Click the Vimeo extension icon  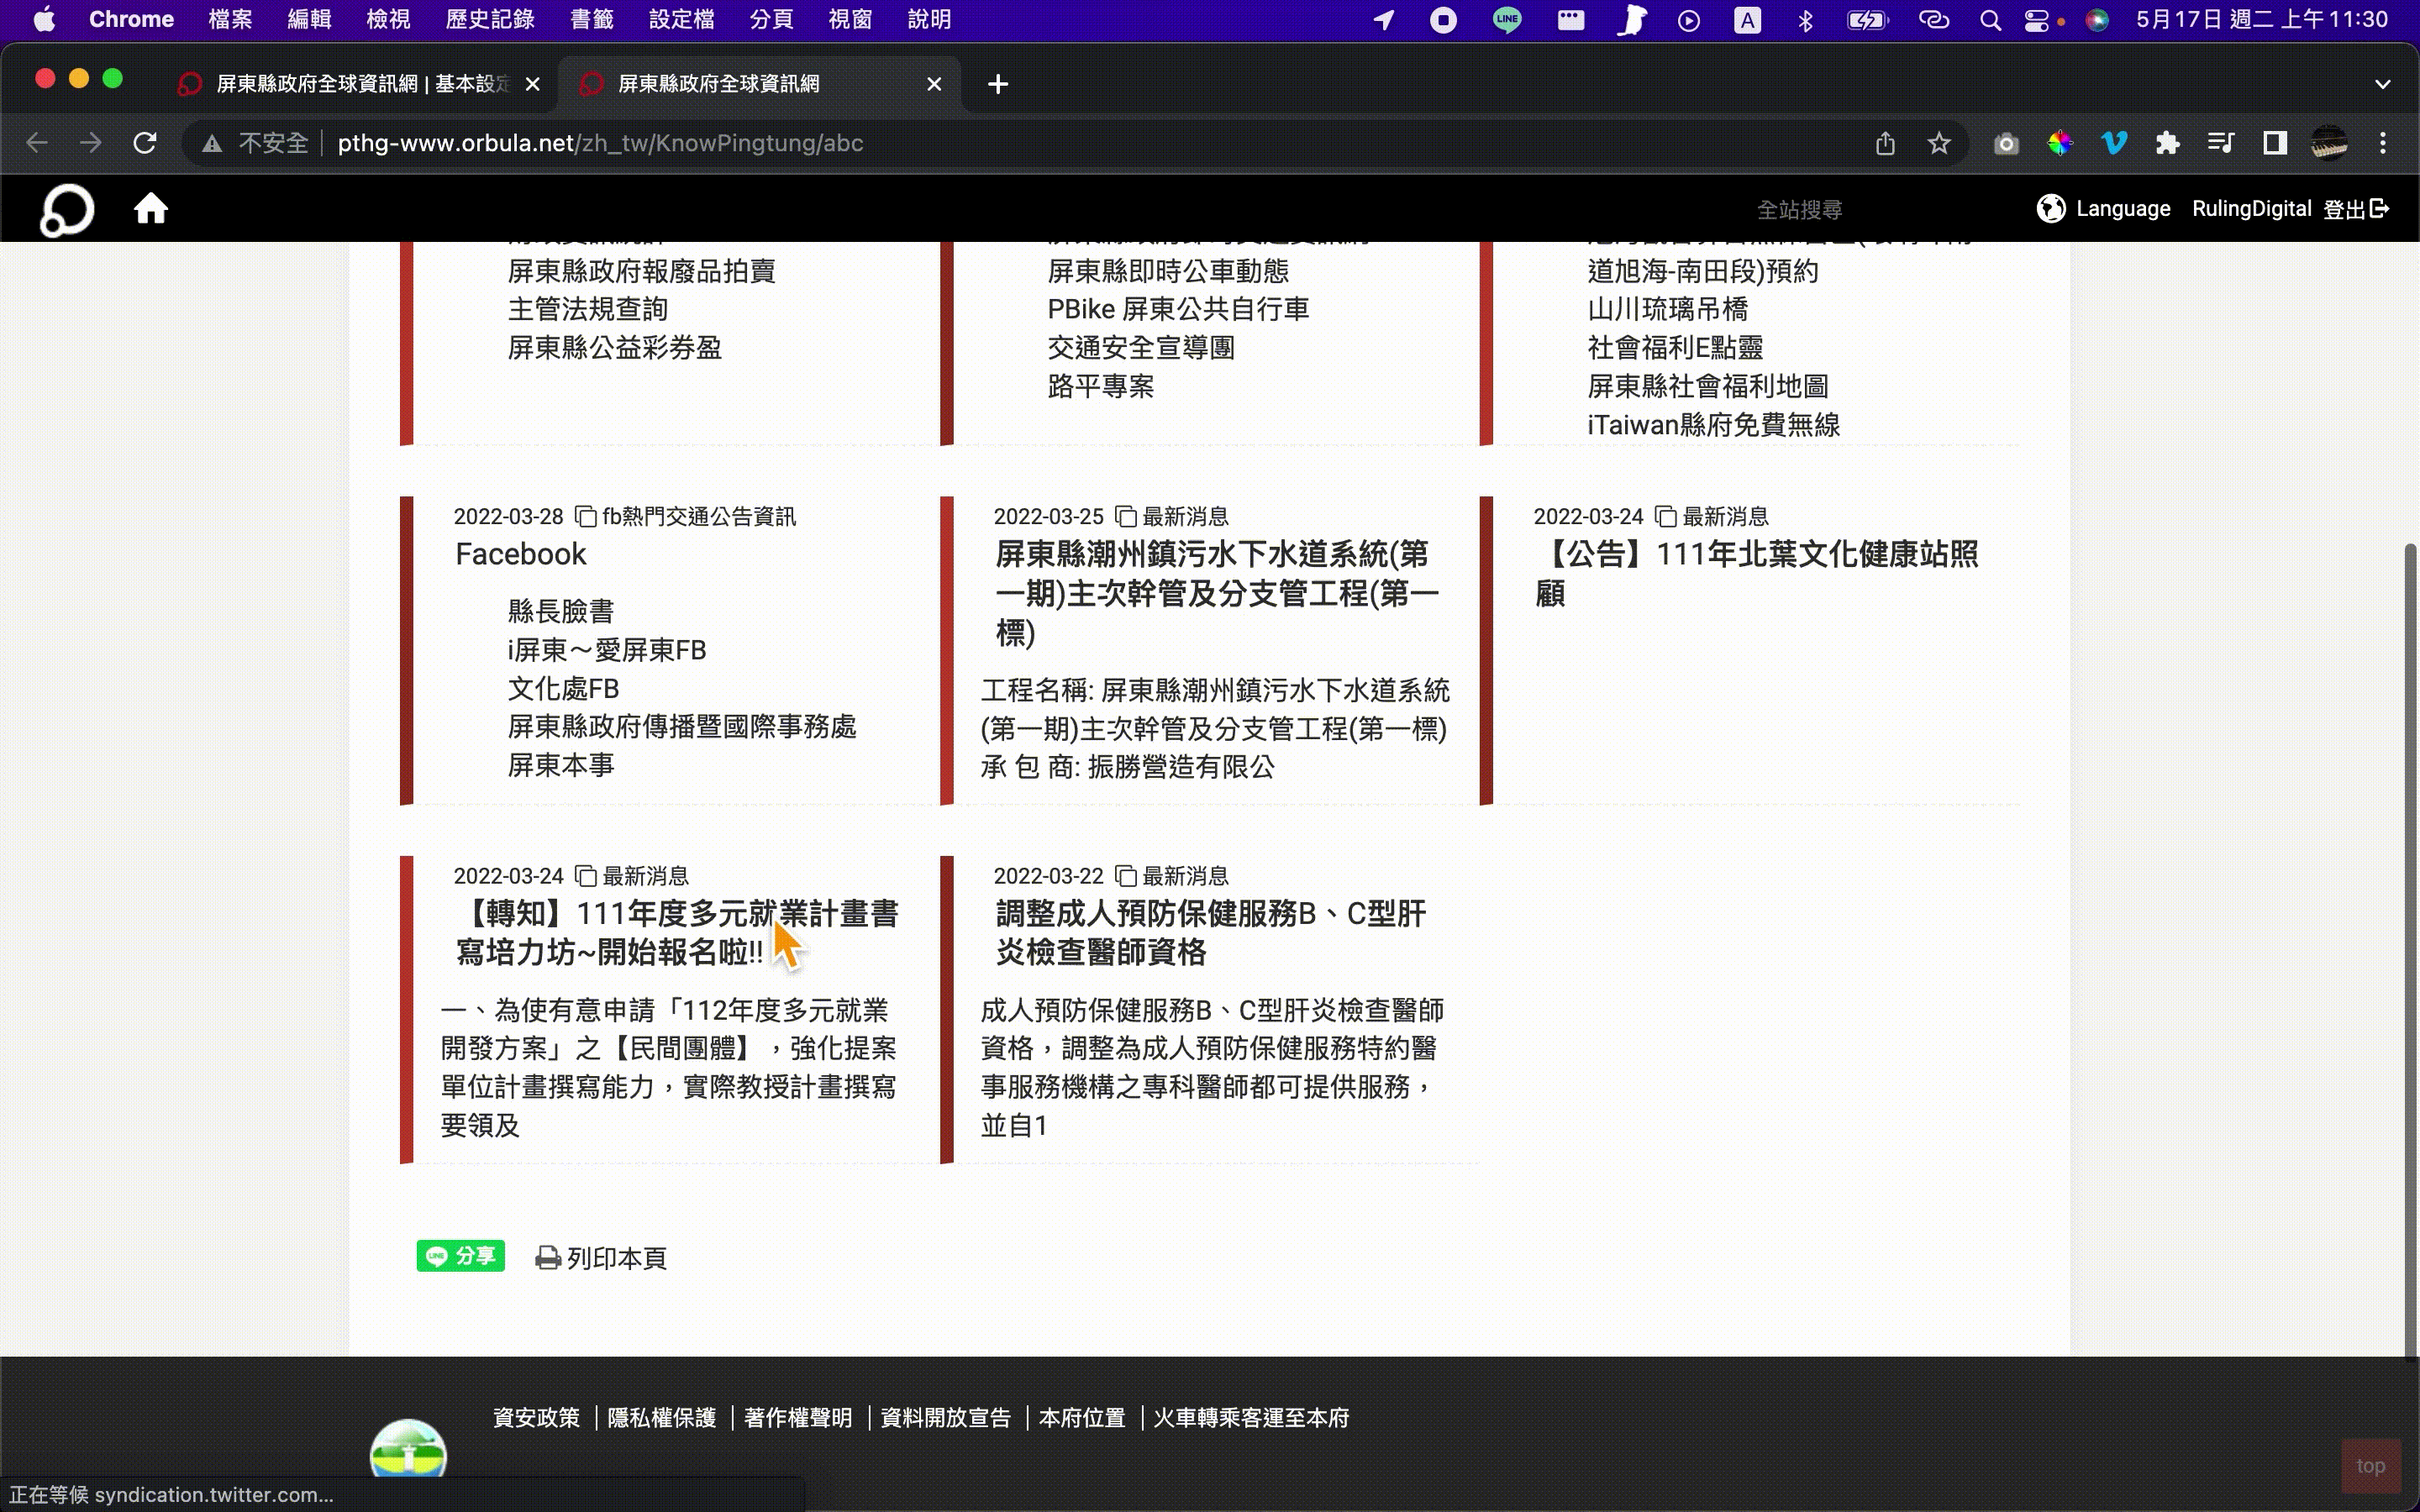point(2114,143)
